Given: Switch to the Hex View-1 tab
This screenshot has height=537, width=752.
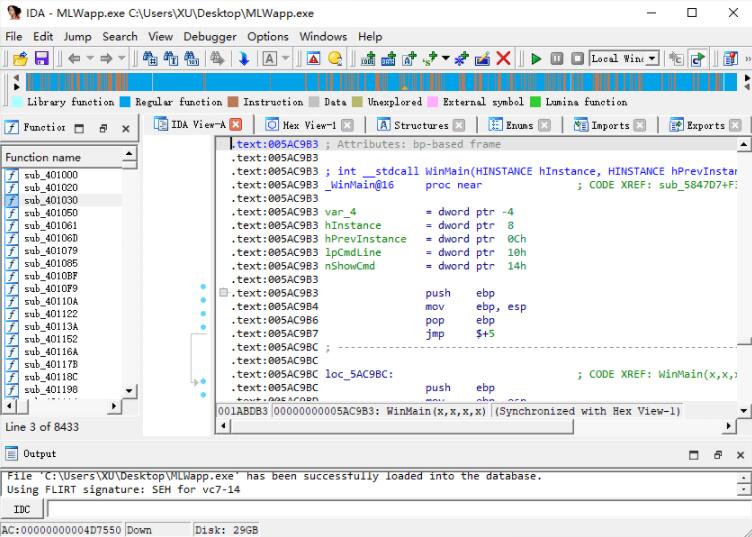Looking at the screenshot, I should point(309,125).
